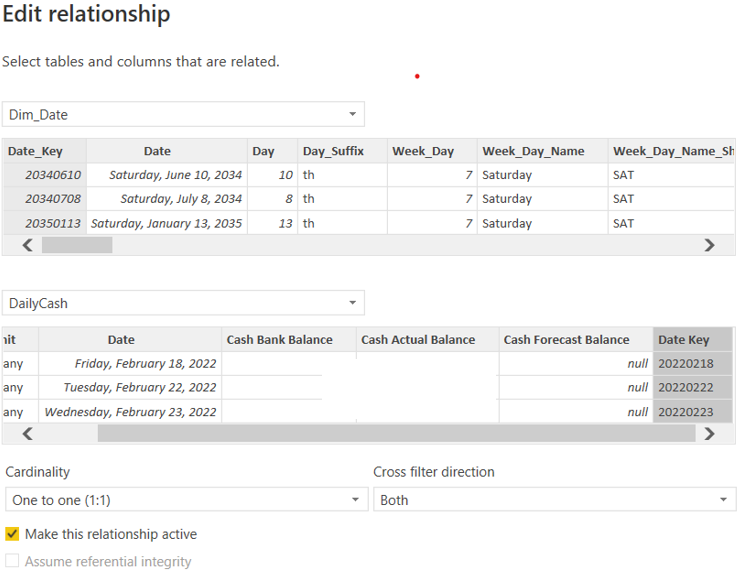
Task: Click the cell 20340708 in Date_Key
Action: pyautogui.click(x=45, y=199)
